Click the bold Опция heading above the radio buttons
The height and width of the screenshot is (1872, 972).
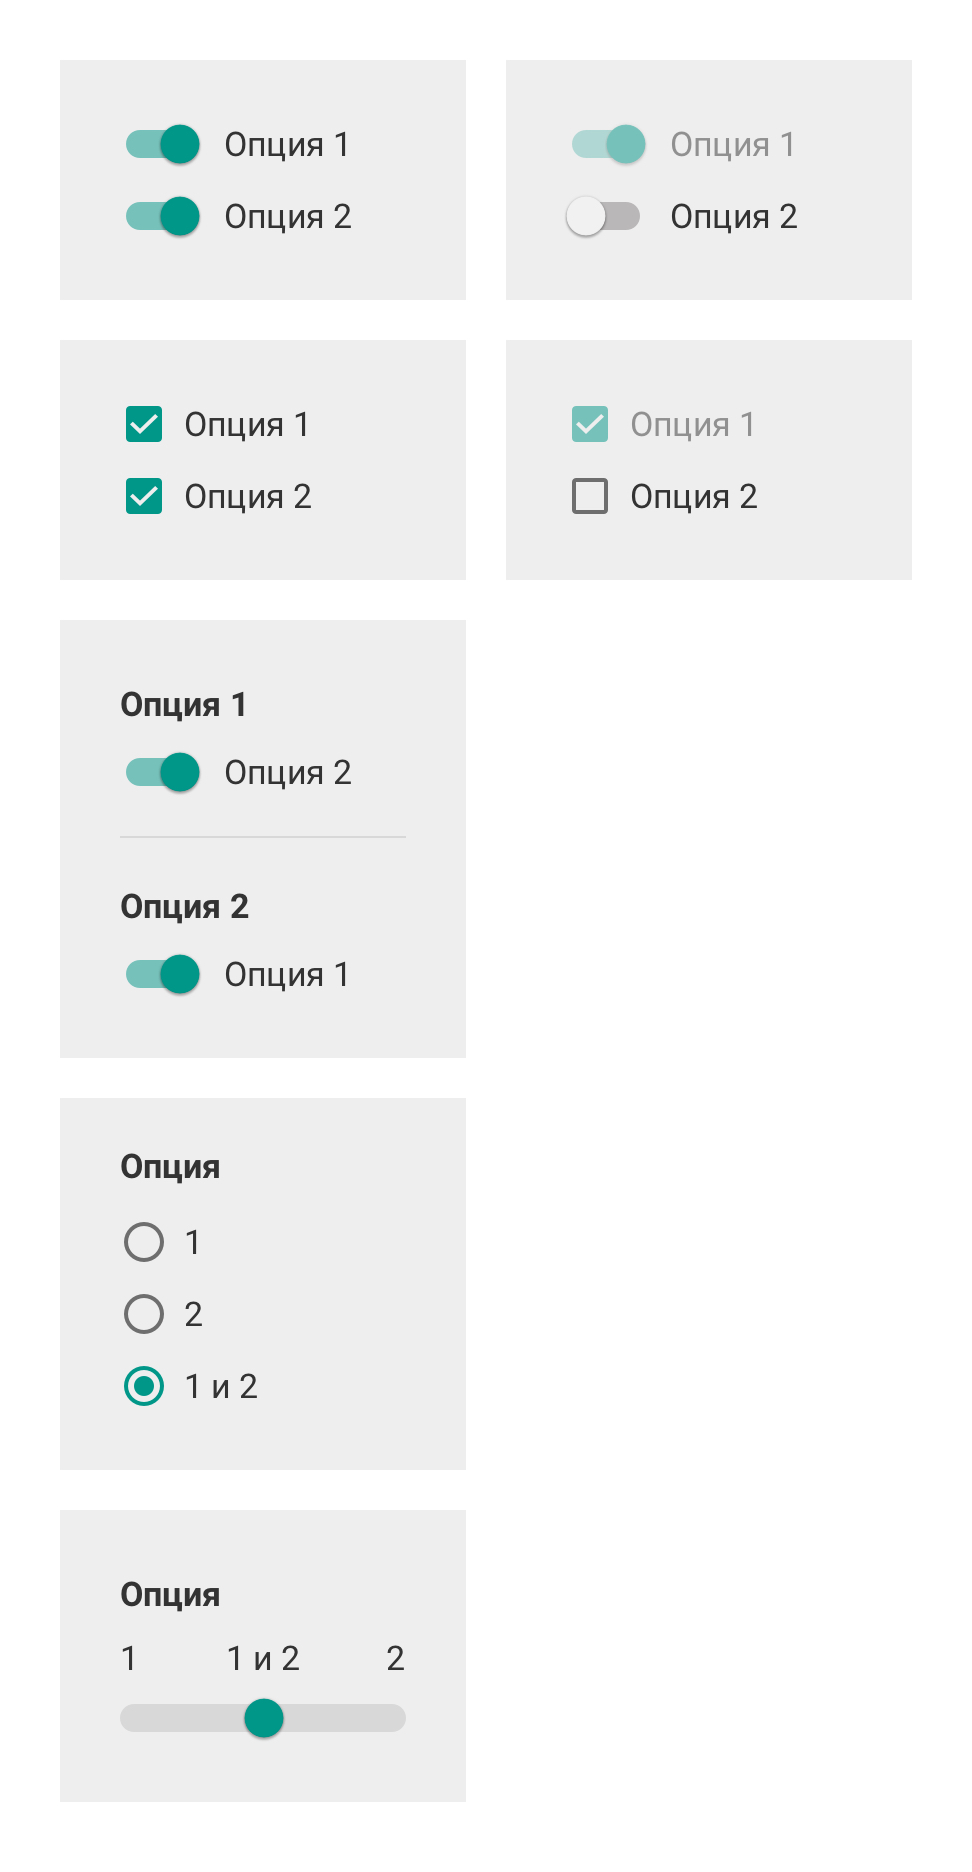pos(170,1166)
